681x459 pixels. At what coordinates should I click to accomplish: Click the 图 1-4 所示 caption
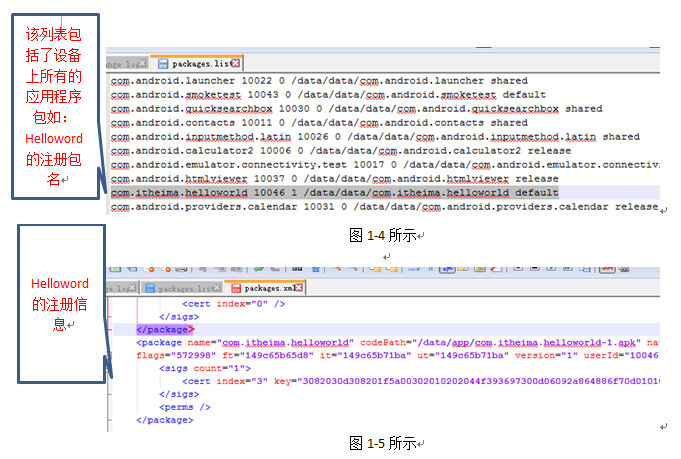[x=383, y=236]
